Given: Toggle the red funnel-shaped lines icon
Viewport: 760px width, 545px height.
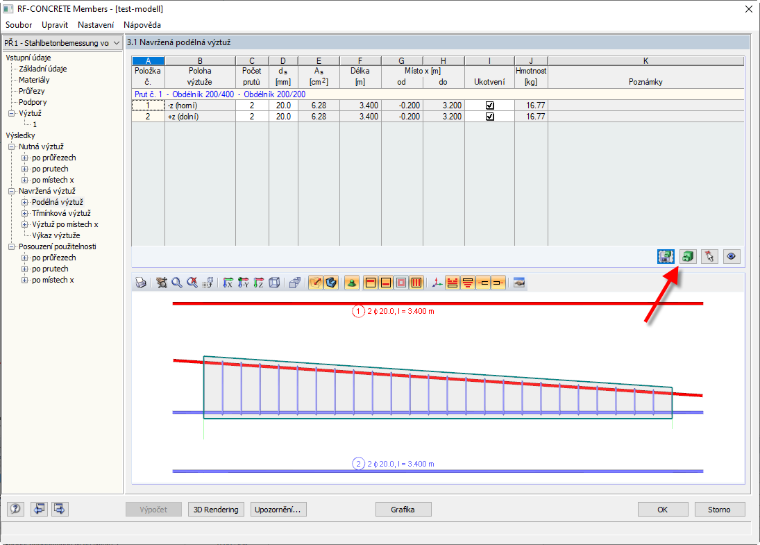Looking at the screenshot, I should coord(468,283).
